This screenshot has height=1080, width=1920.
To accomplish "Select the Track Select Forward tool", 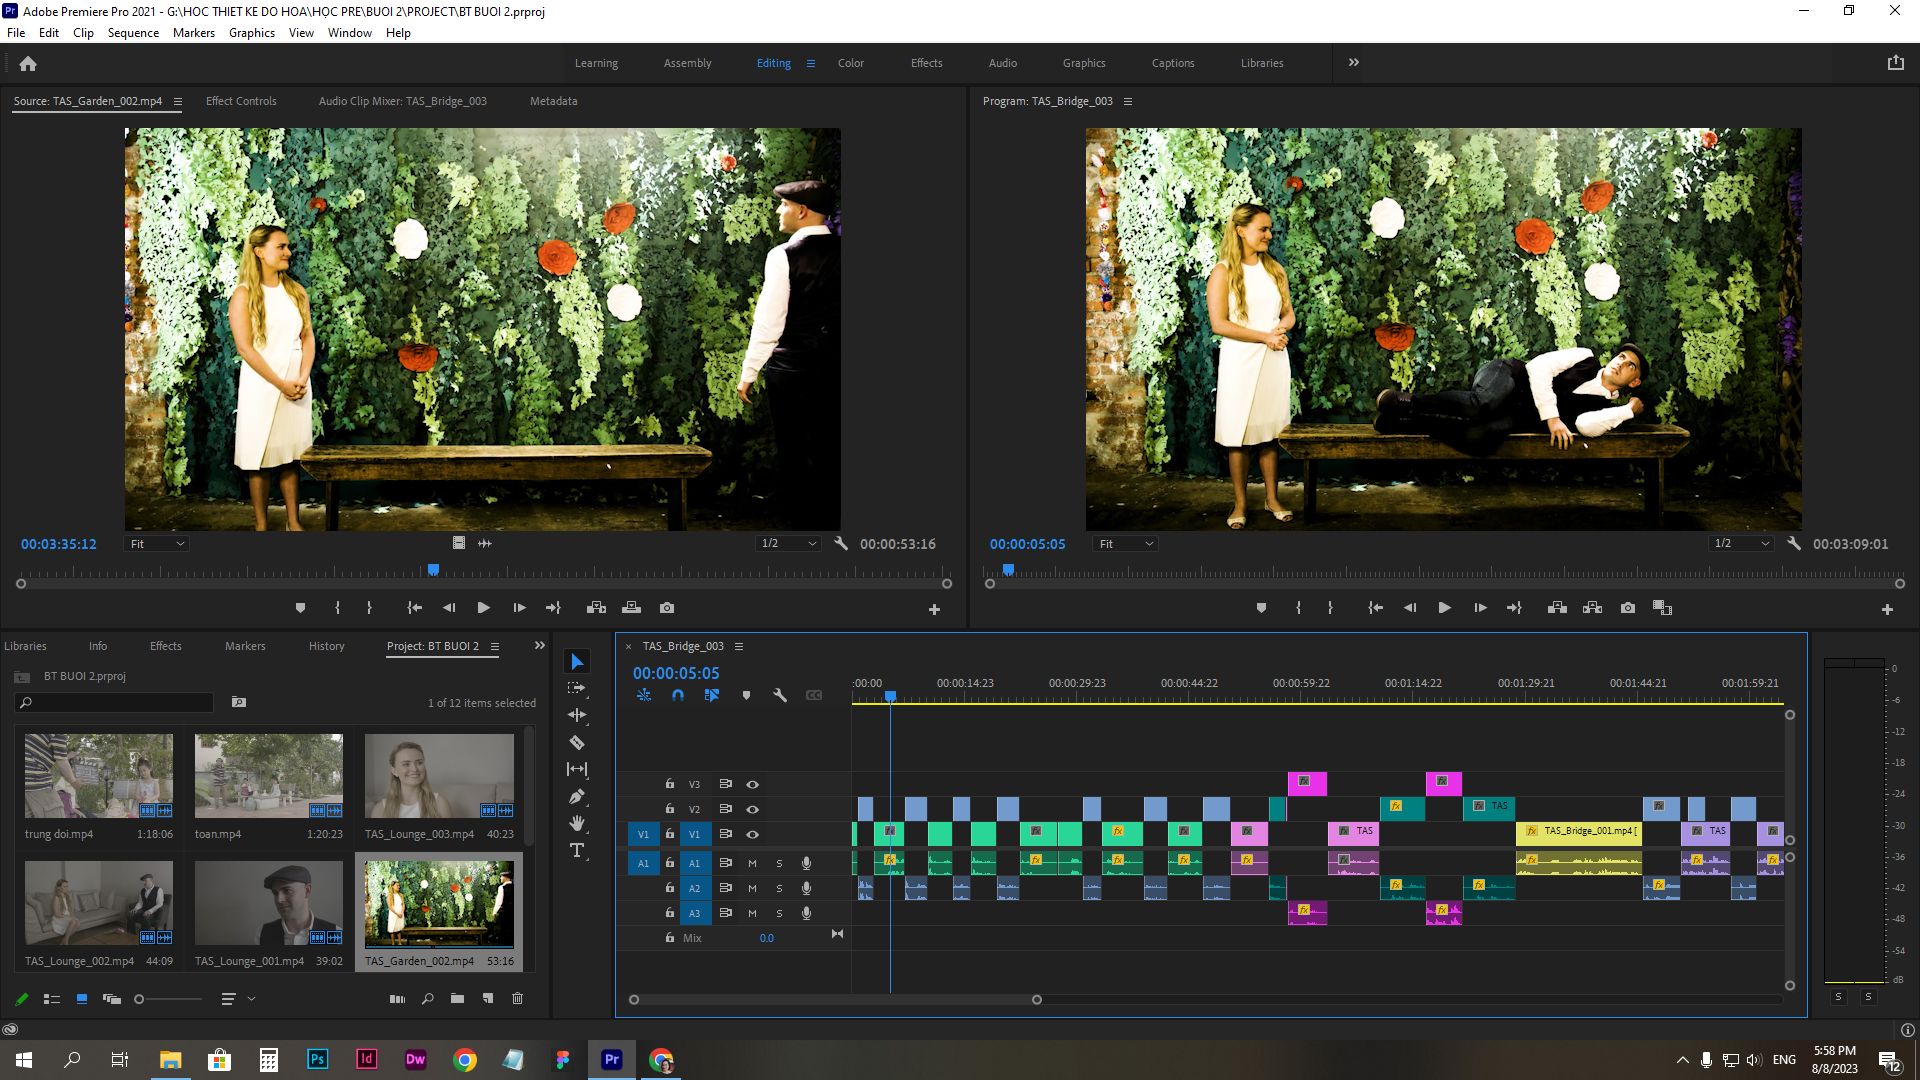I will 577,688.
